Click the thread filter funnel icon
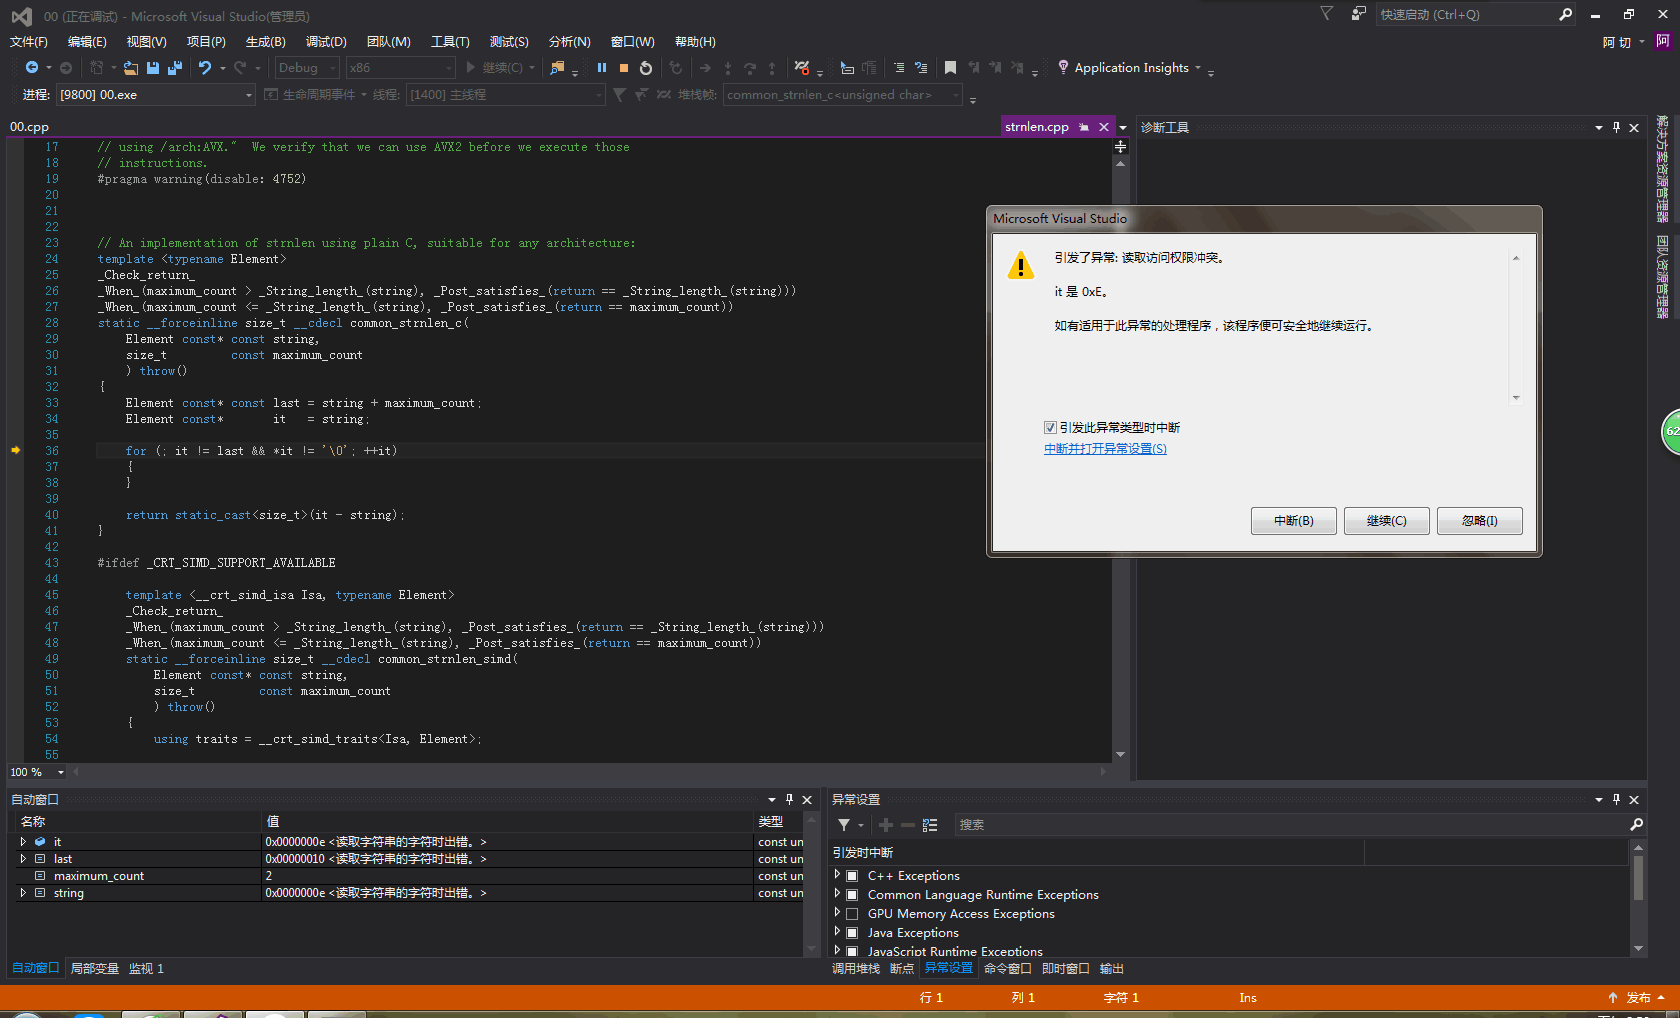 tap(619, 95)
